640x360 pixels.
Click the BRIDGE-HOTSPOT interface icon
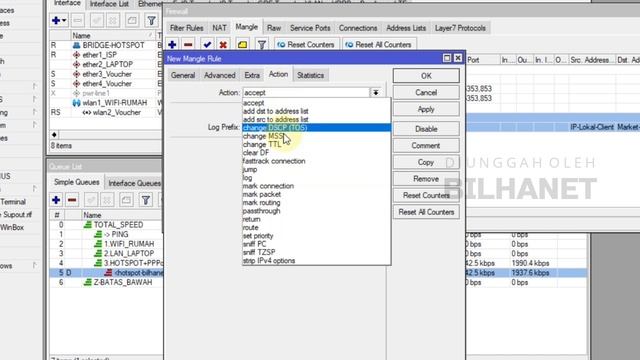[x=76, y=45]
